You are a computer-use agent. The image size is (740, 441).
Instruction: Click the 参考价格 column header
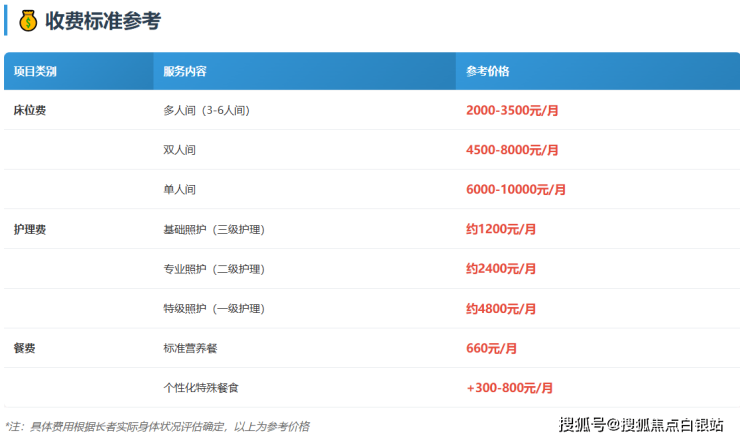488,71
